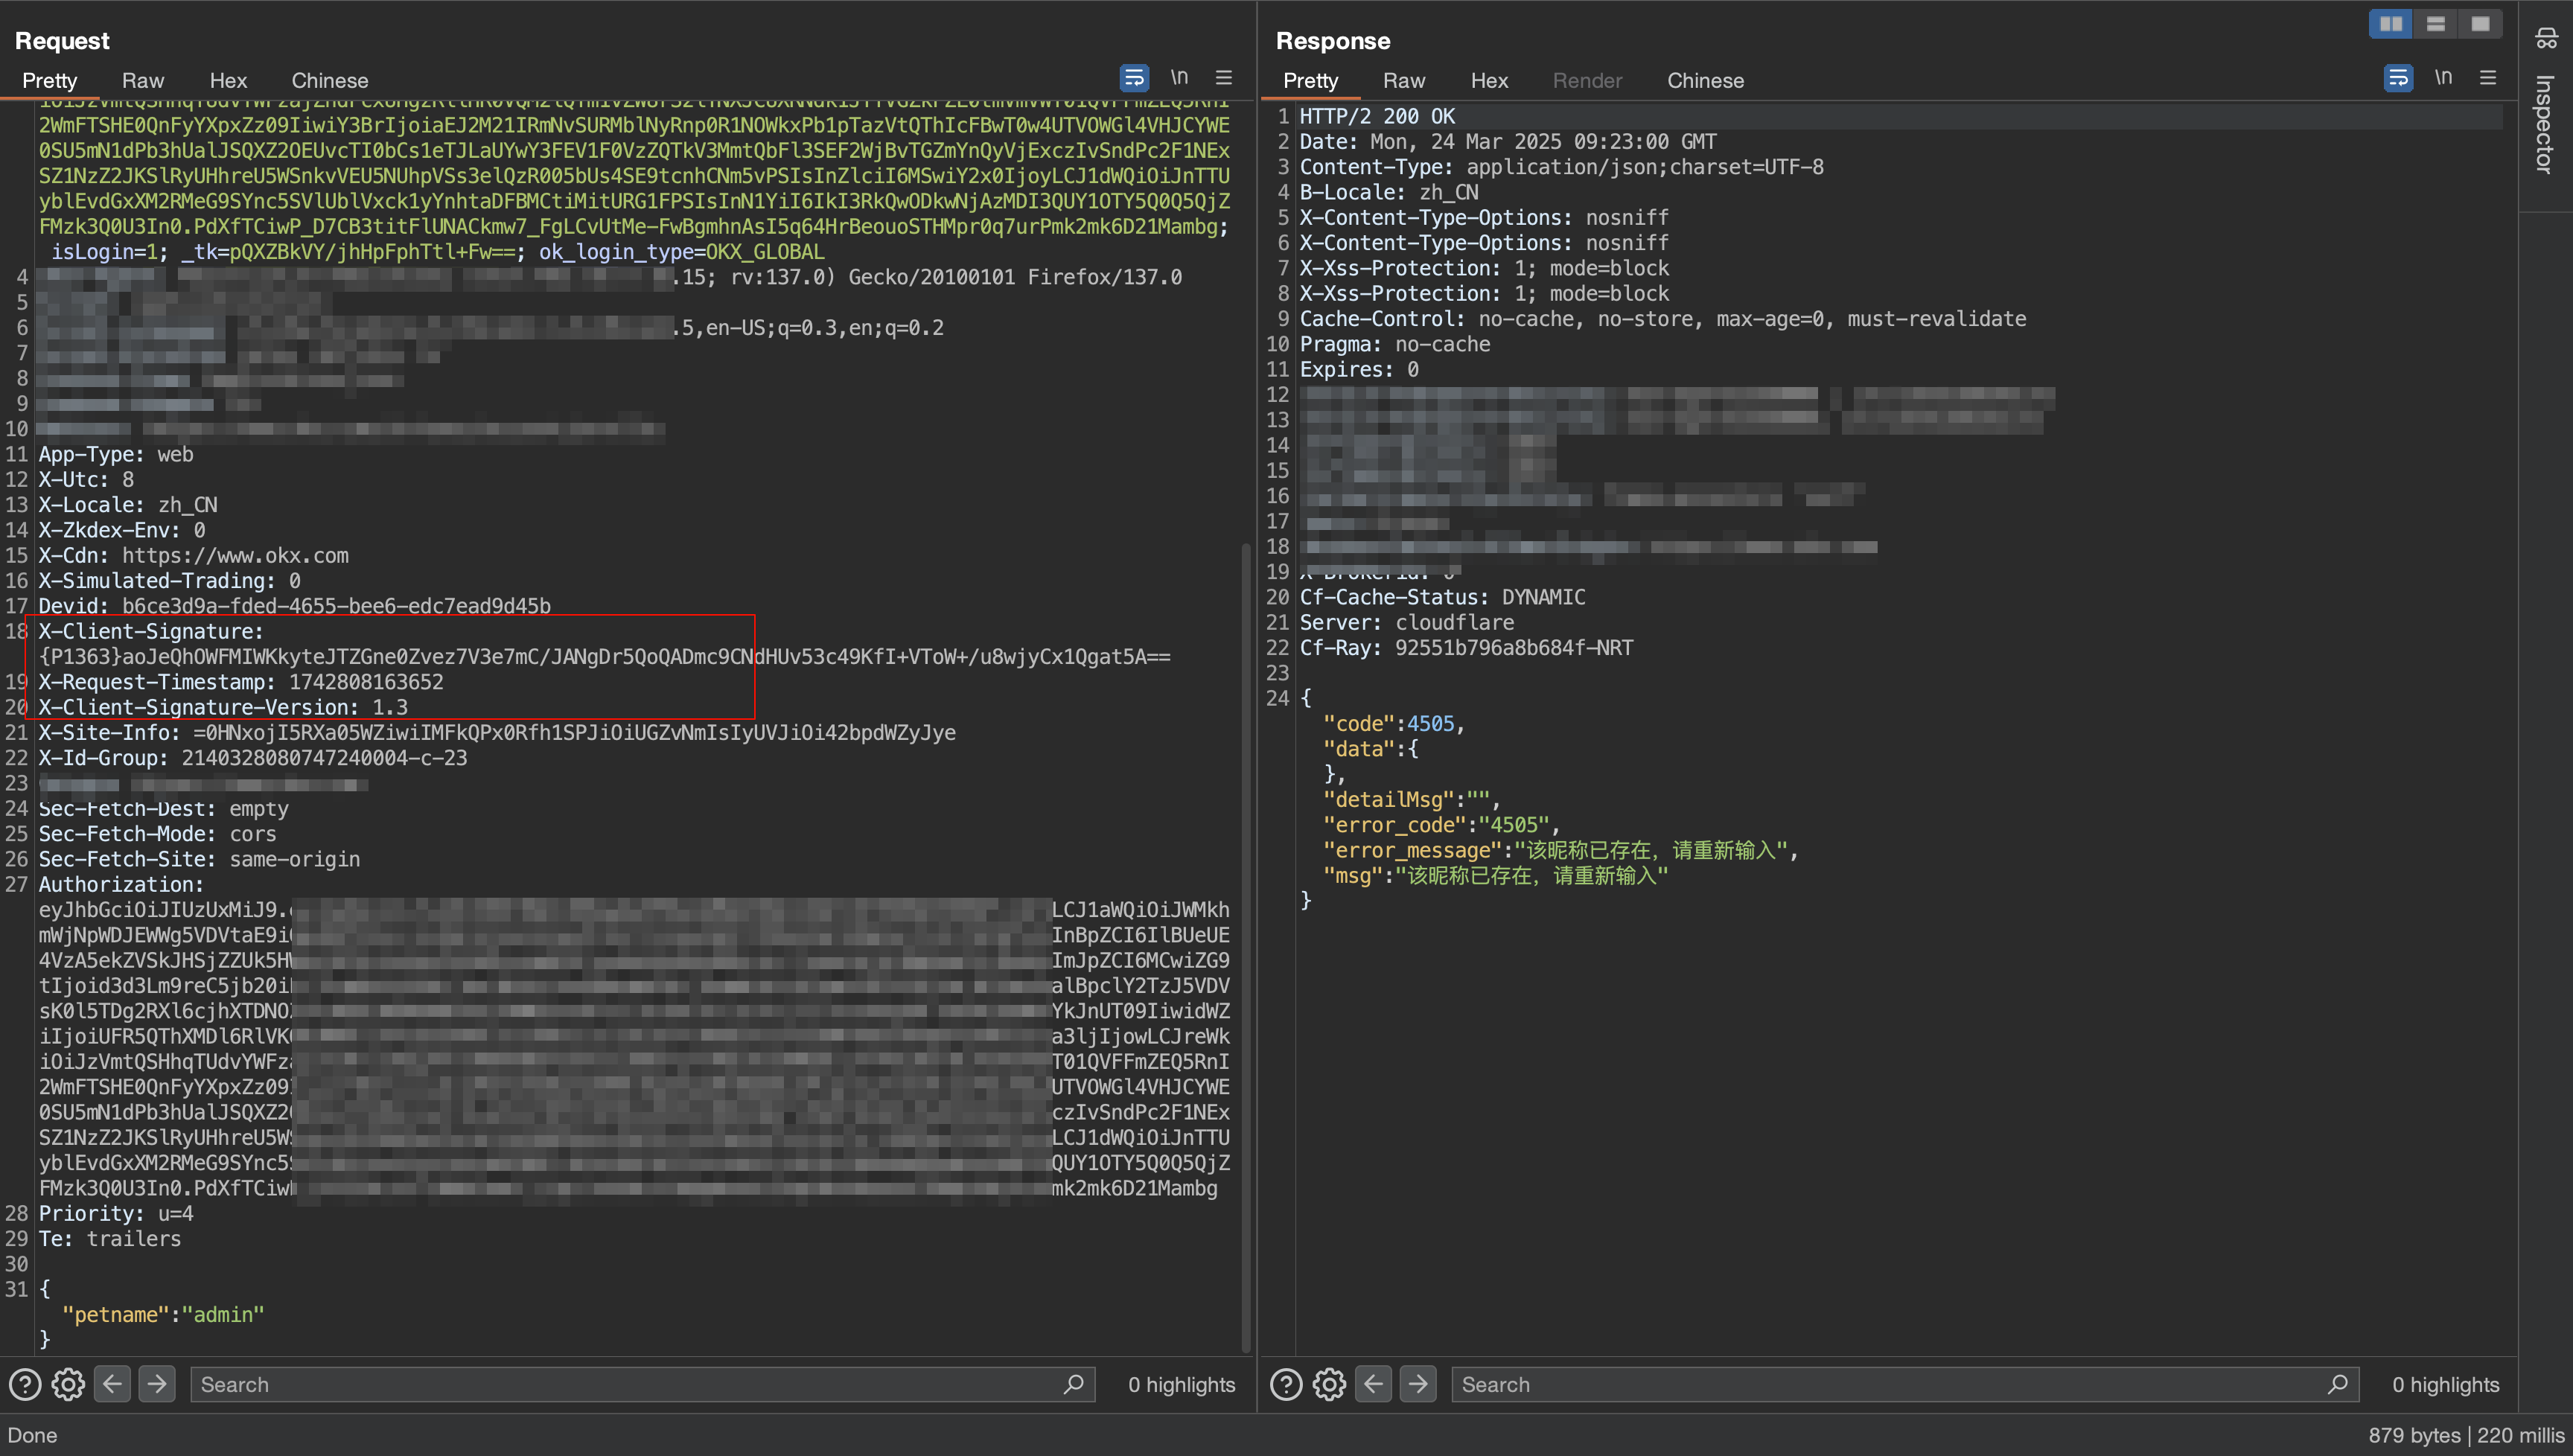Switch to top-bottom stacked layout view
The width and height of the screenshot is (2573, 1456).
click(2436, 24)
